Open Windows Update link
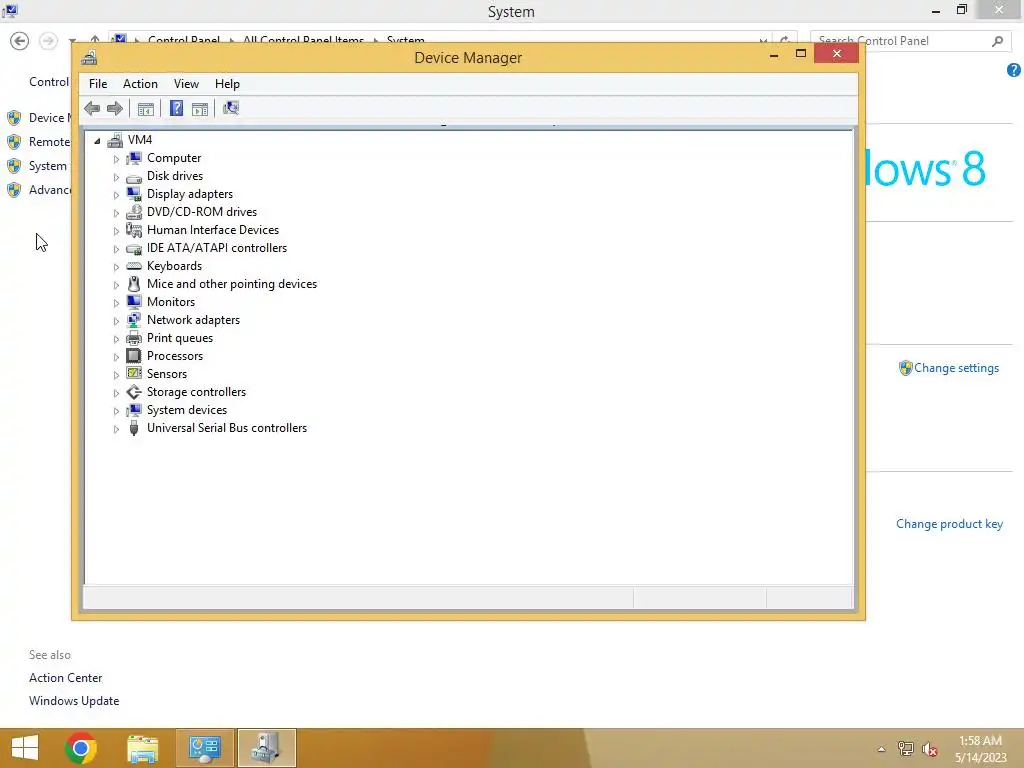 pos(74,701)
